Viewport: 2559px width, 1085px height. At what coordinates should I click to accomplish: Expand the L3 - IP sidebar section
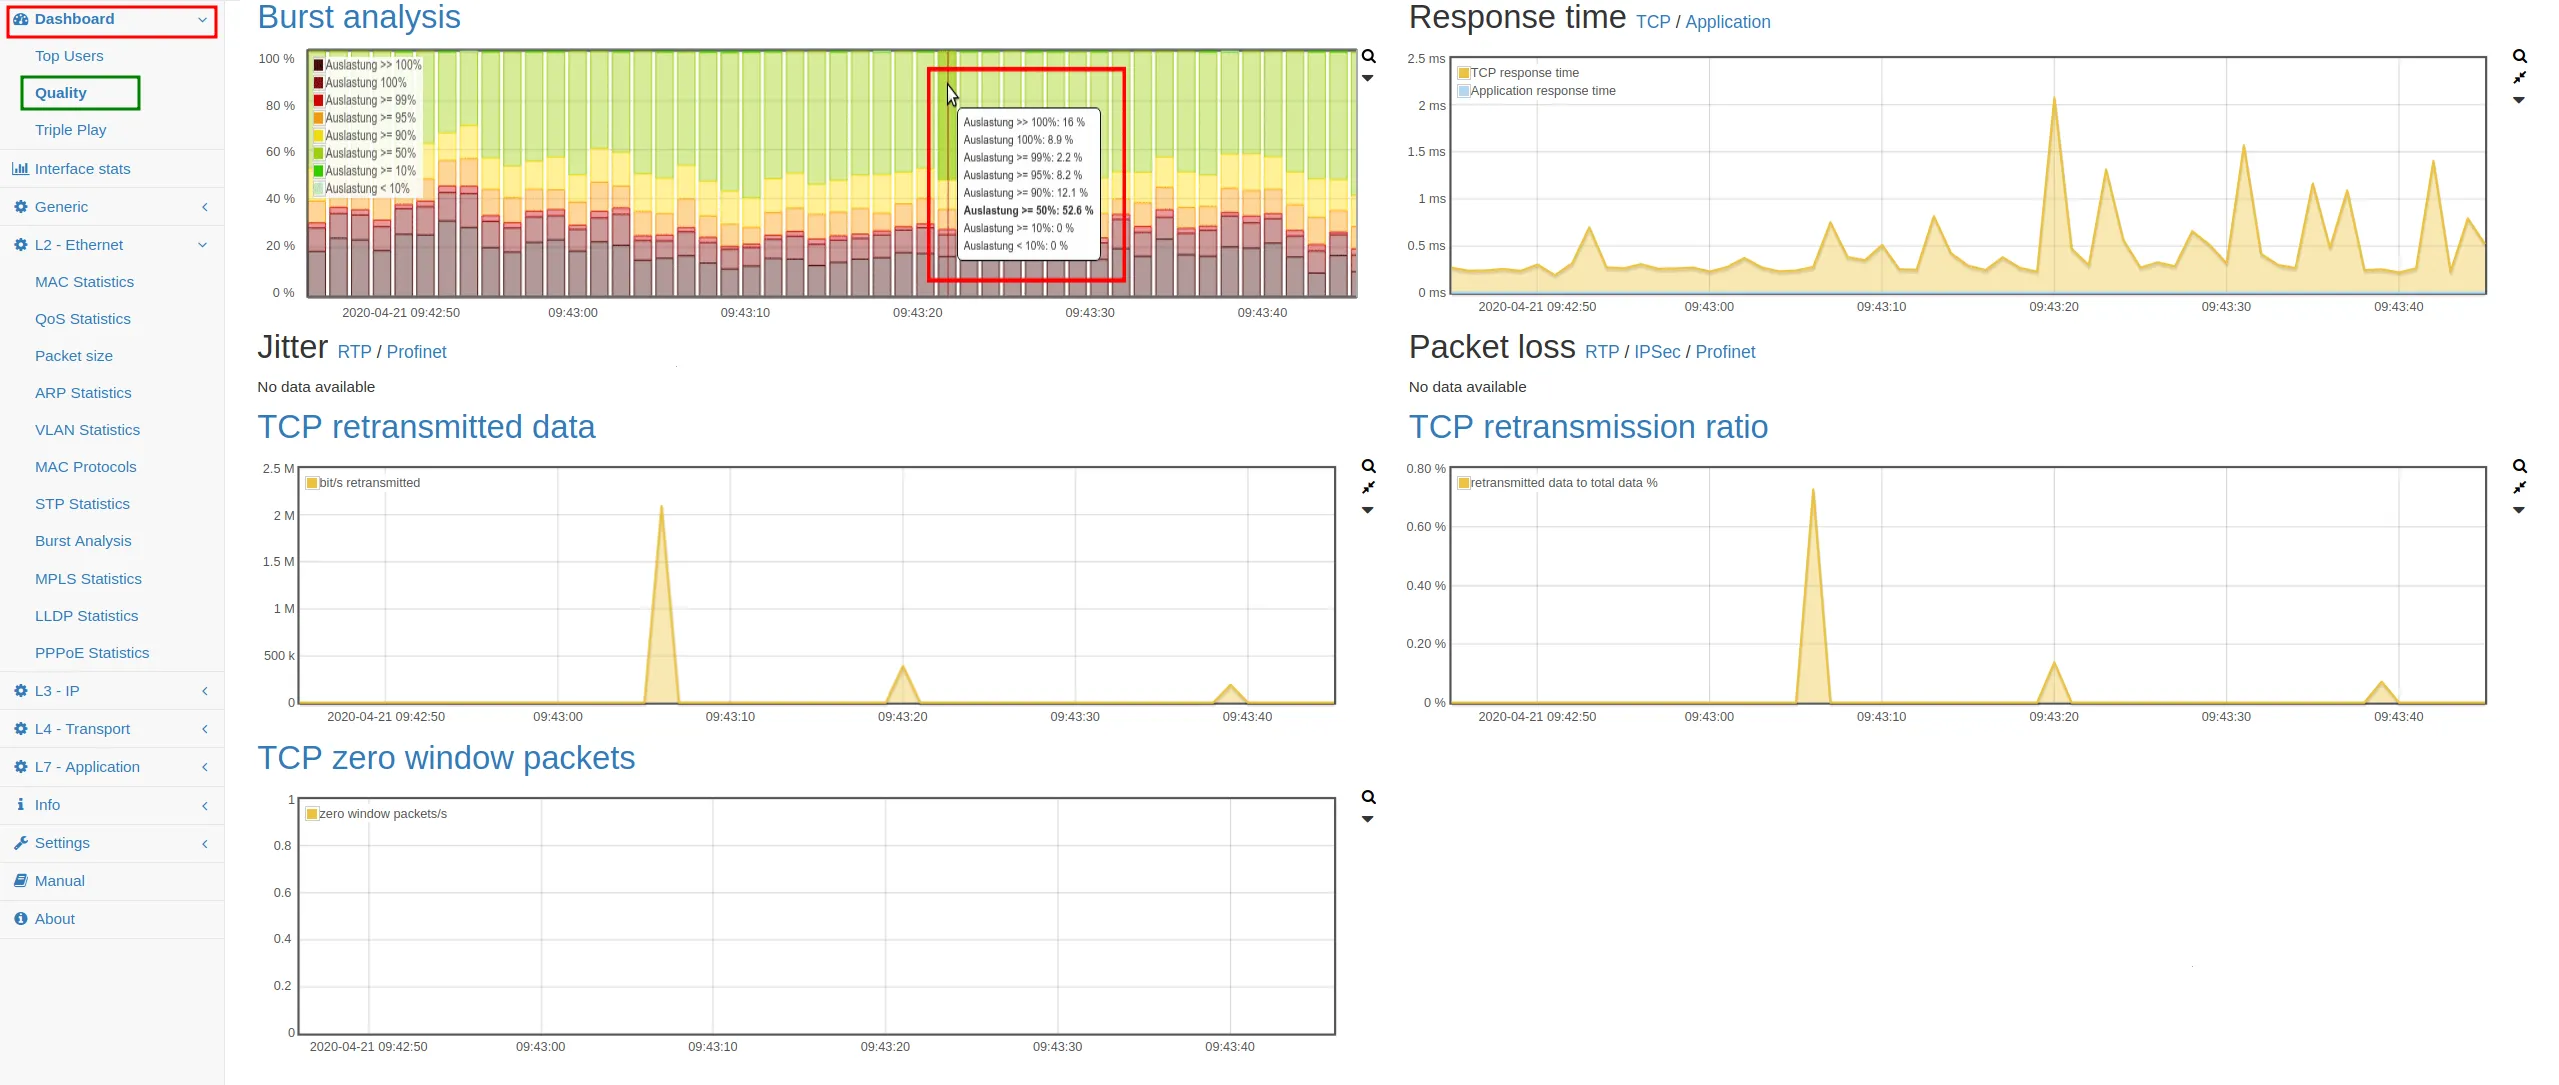click(x=57, y=691)
